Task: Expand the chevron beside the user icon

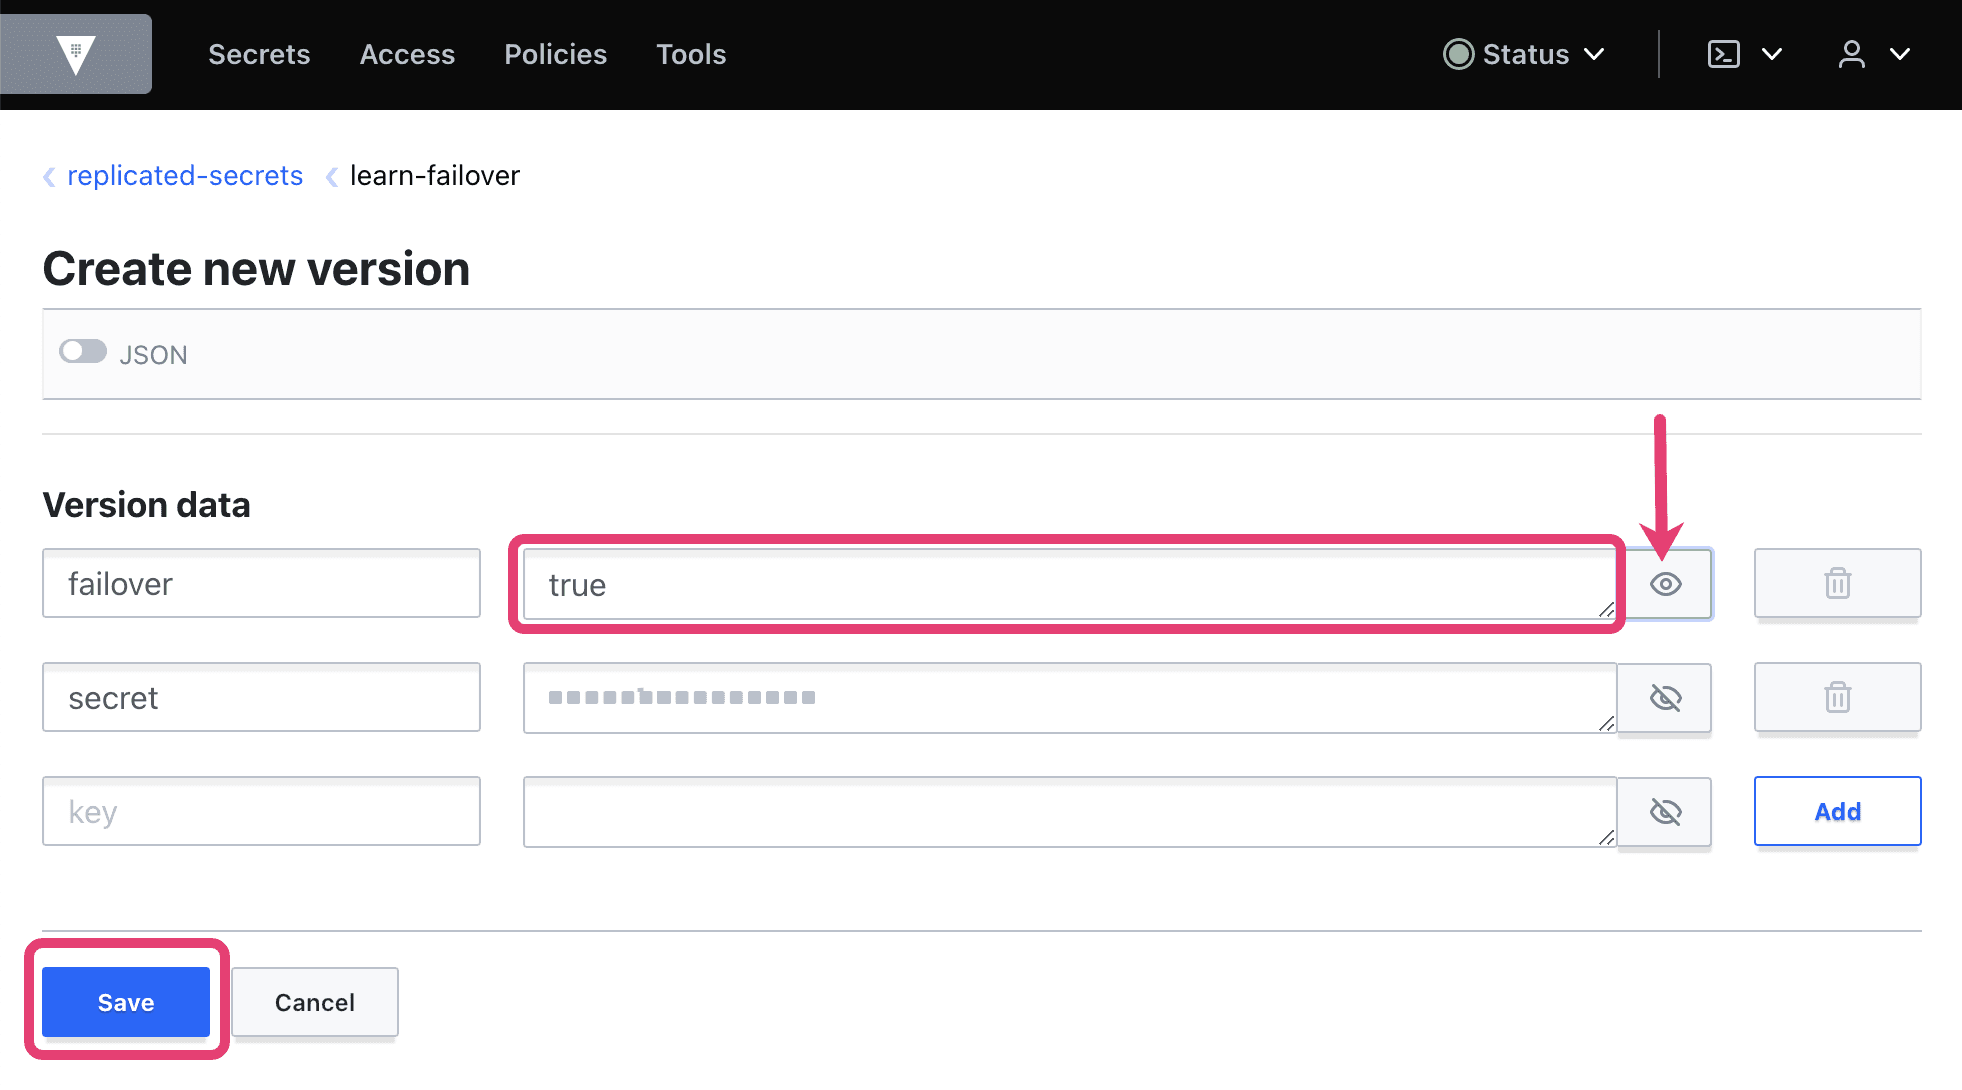Action: coord(1900,54)
